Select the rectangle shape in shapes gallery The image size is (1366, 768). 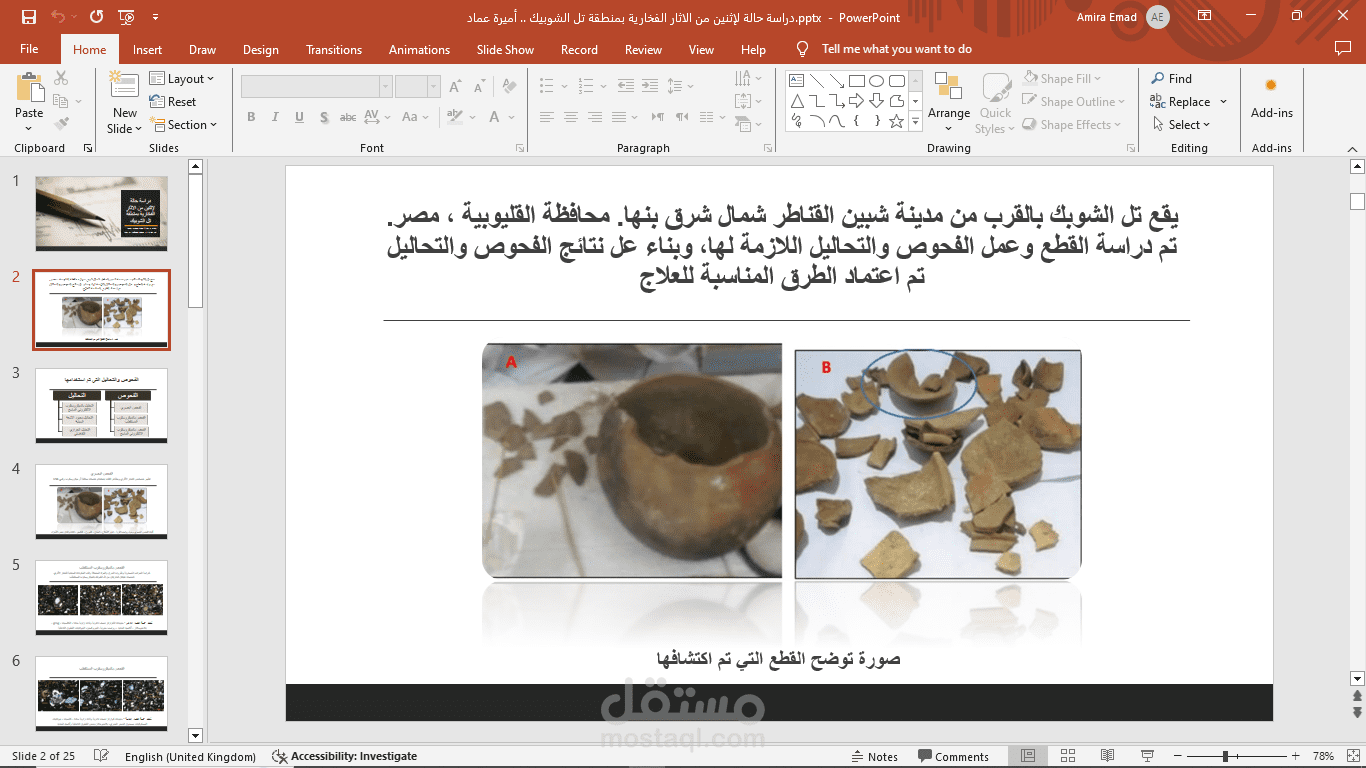click(857, 81)
